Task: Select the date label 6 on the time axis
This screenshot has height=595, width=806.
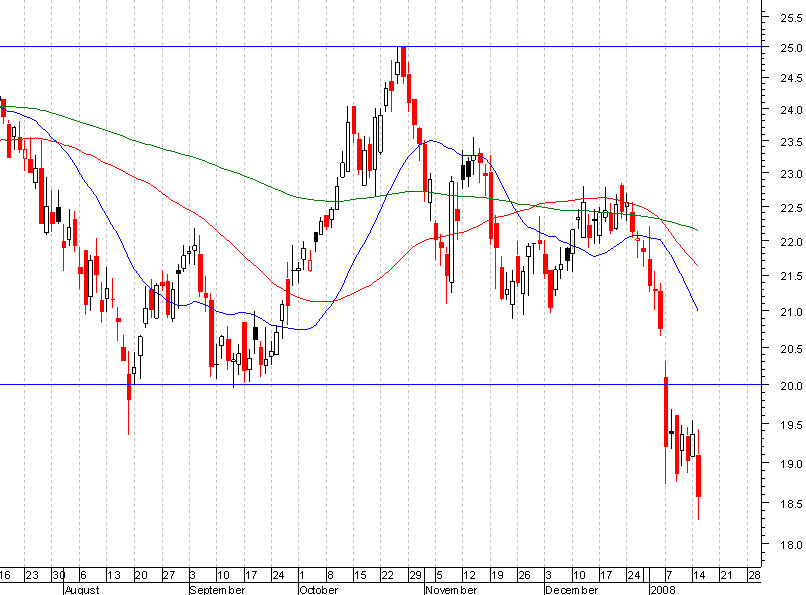Action: click(x=84, y=575)
